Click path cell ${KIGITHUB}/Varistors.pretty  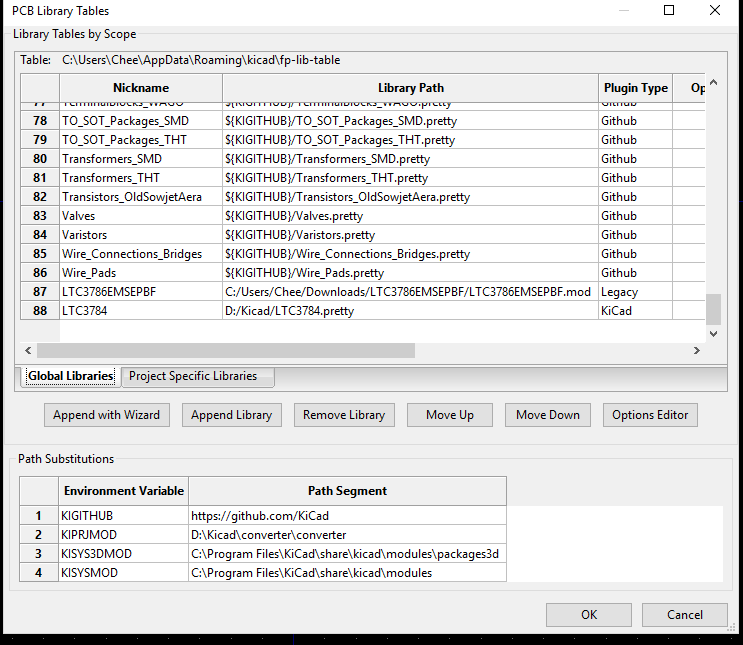pyautogui.click(x=410, y=235)
